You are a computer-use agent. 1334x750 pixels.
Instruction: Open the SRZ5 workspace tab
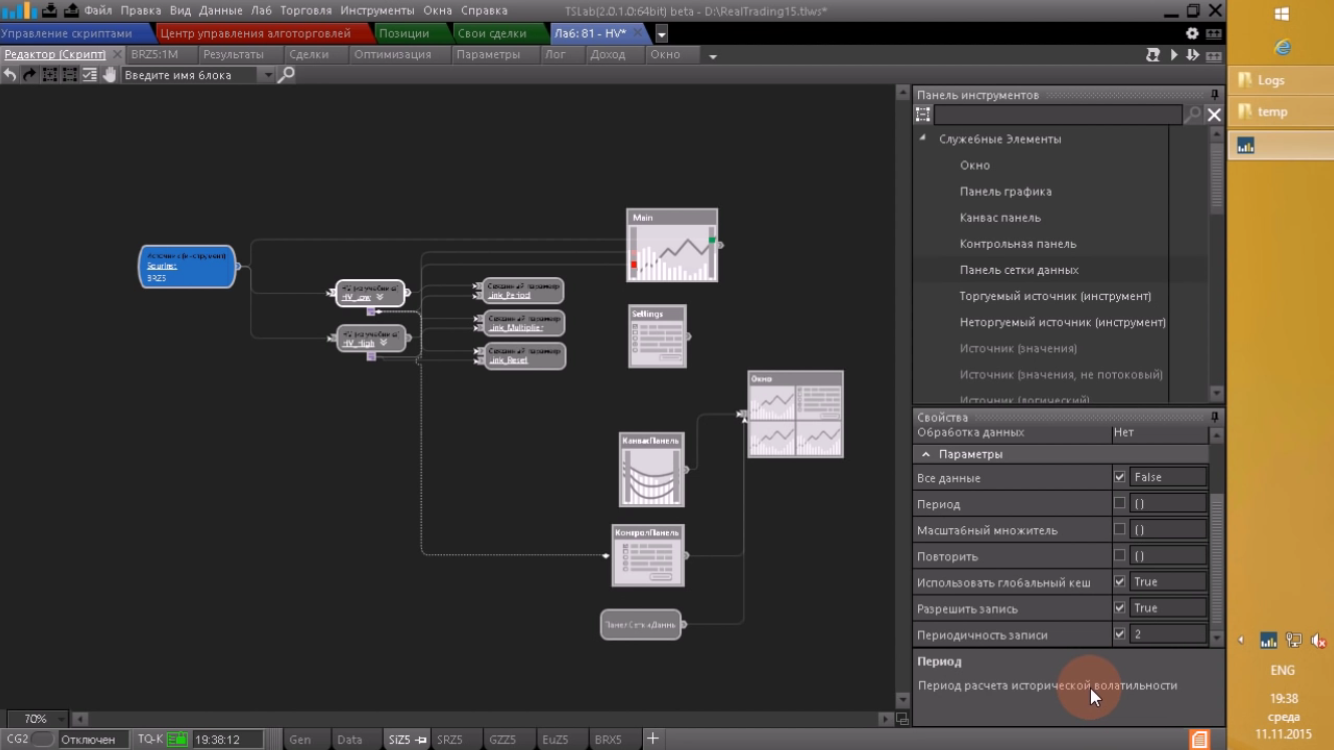[450, 740]
